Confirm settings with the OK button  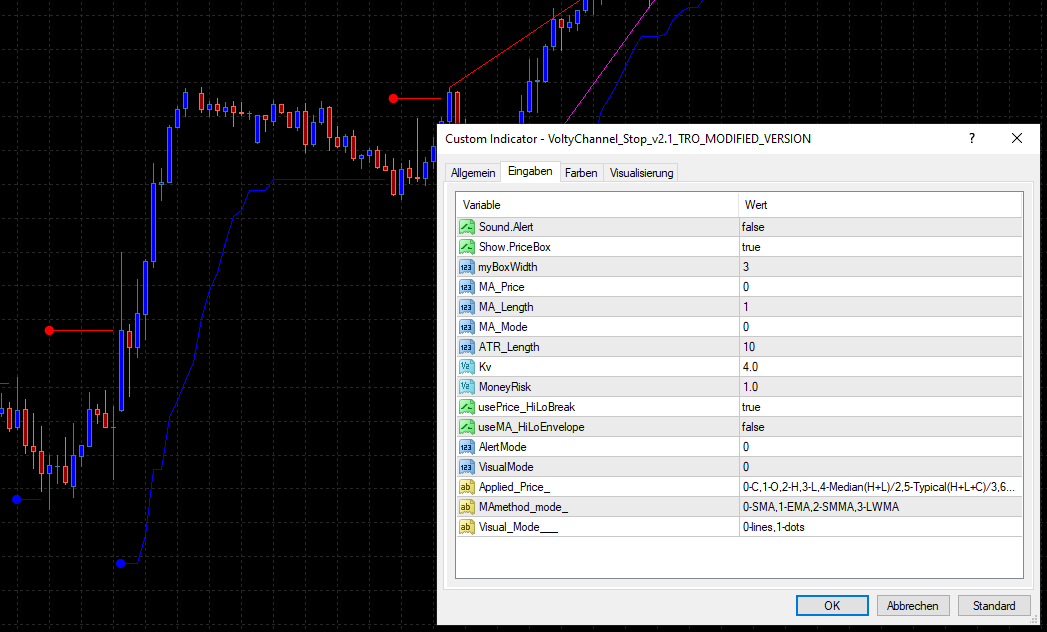tap(832, 605)
